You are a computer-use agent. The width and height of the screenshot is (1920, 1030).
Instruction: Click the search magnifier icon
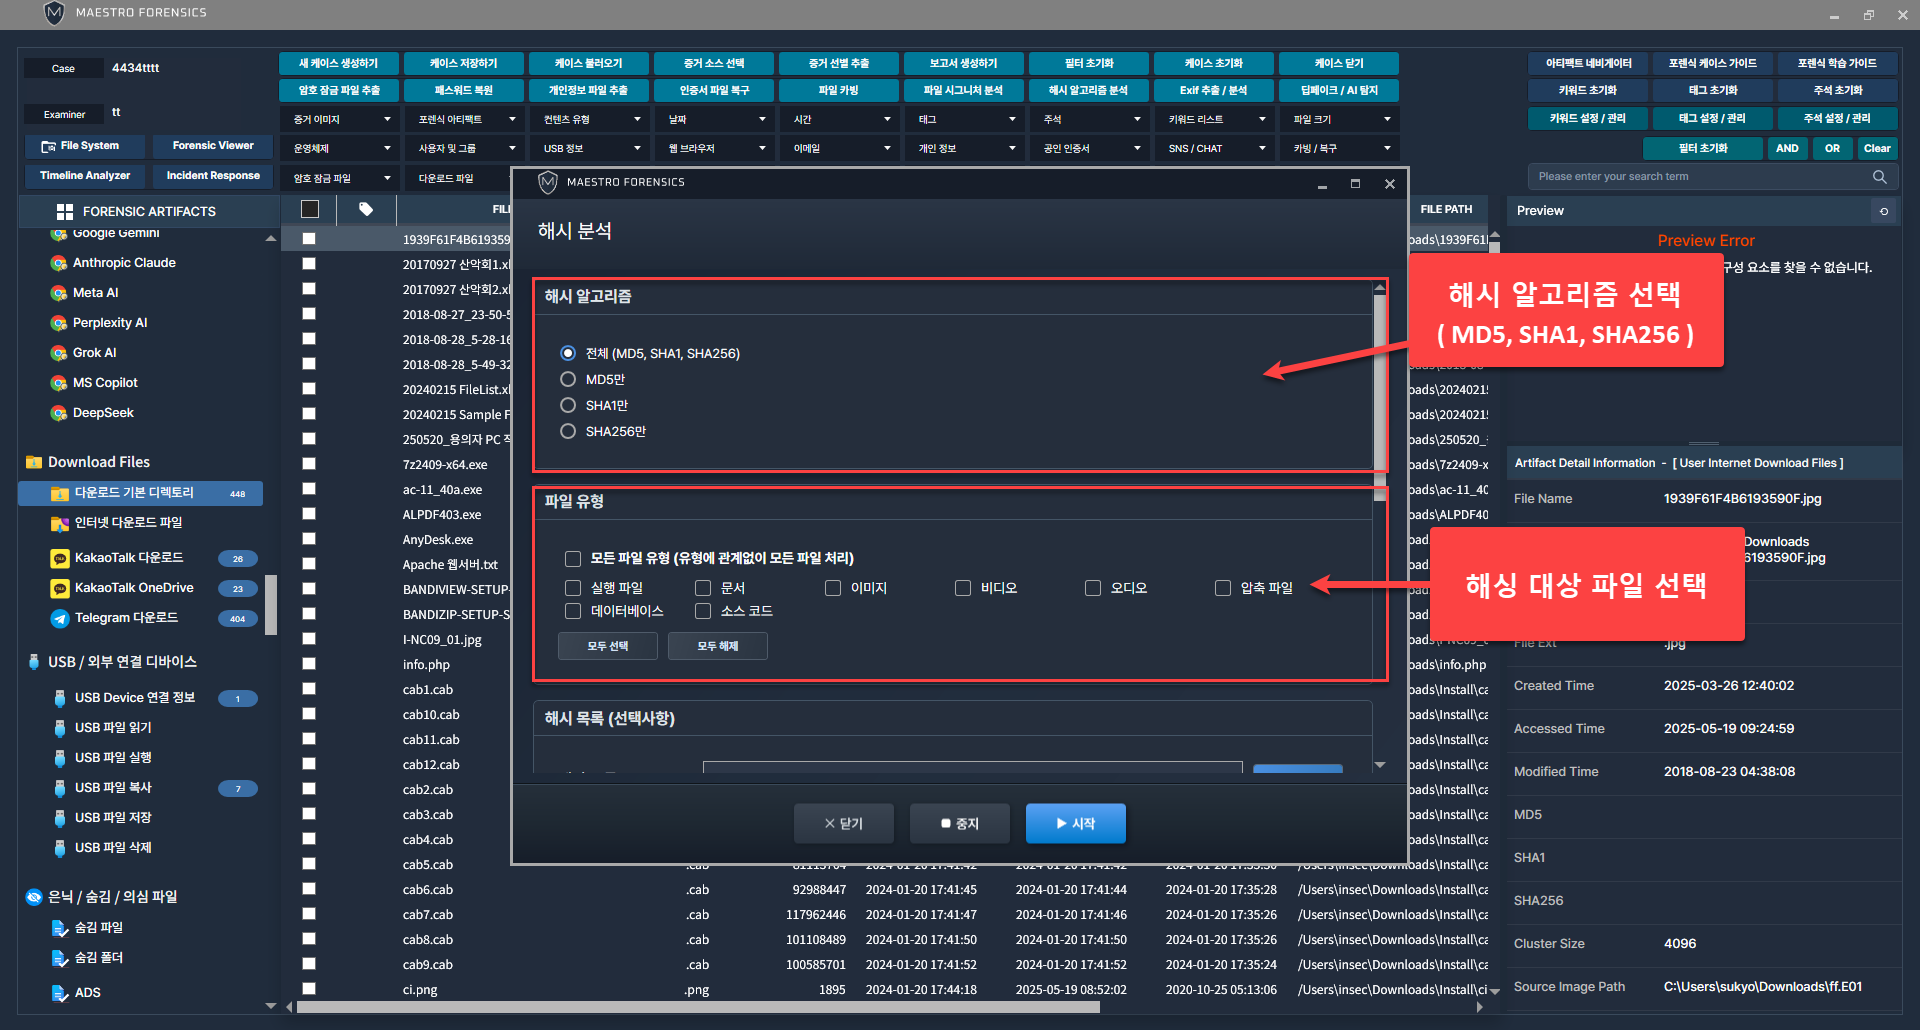point(1879,177)
